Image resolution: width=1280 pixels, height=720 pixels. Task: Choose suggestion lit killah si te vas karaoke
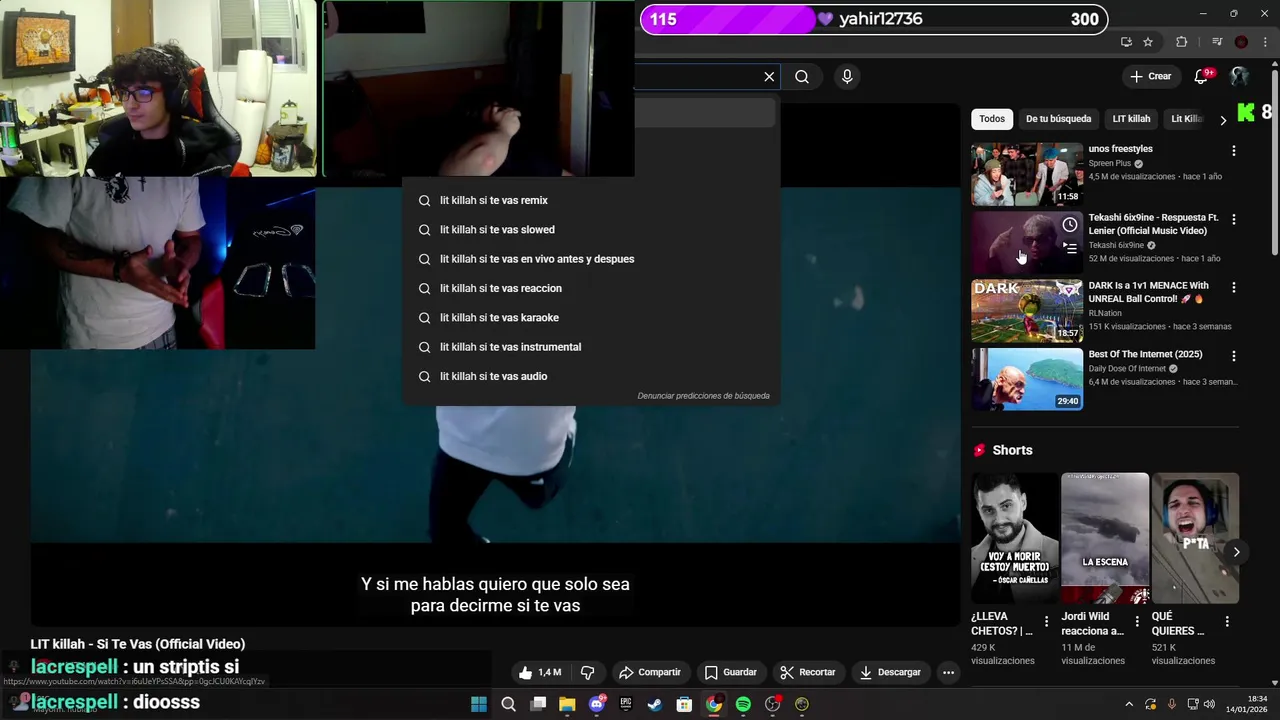[590, 317]
